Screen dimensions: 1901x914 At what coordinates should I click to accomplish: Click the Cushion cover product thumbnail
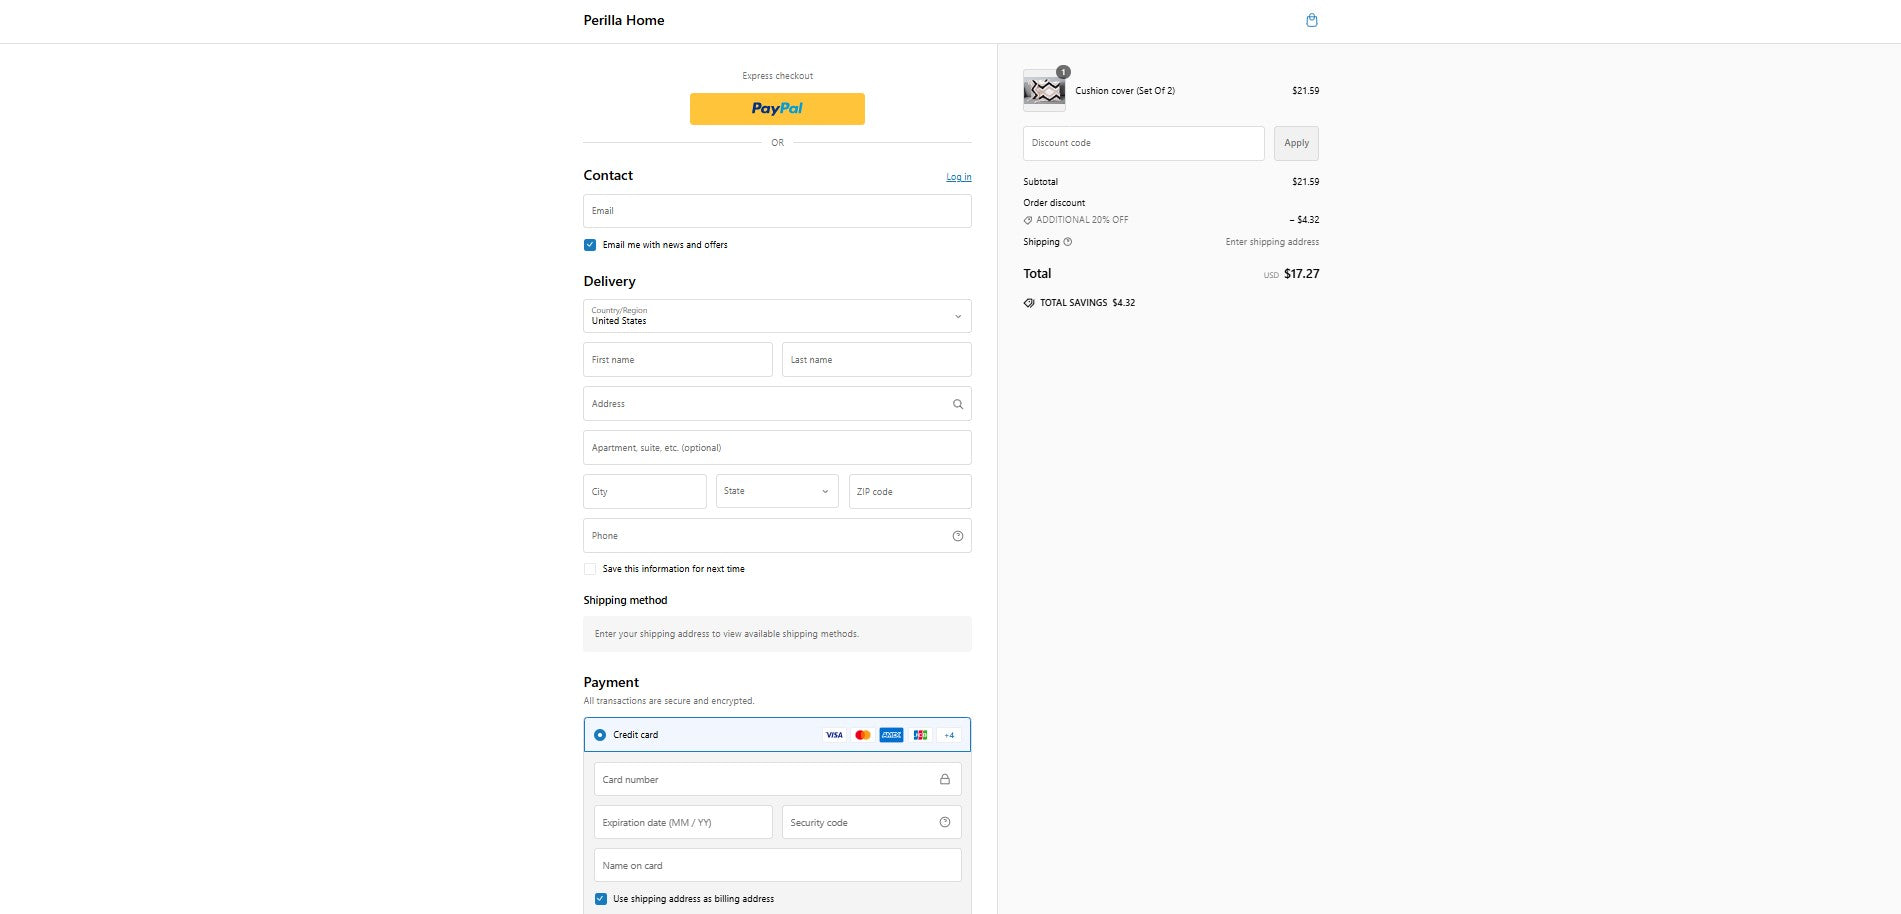[1043, 91]
